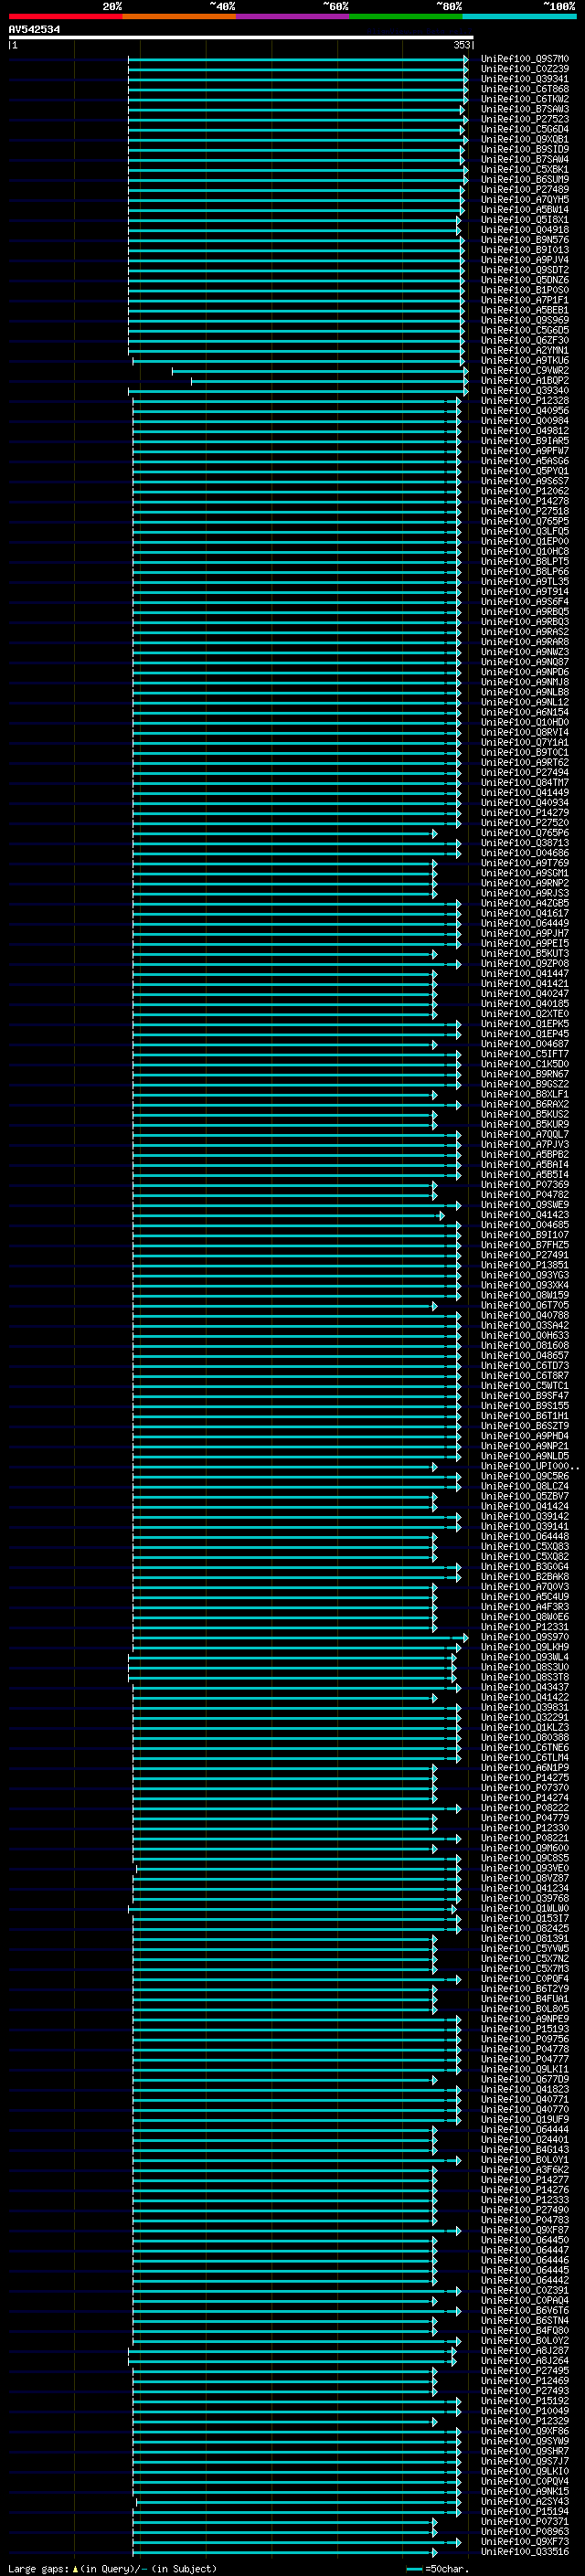Click the red 20% identity legend bar
Image resolution: width=585 pixels, height=2576 pixels.
click(65, 16)
